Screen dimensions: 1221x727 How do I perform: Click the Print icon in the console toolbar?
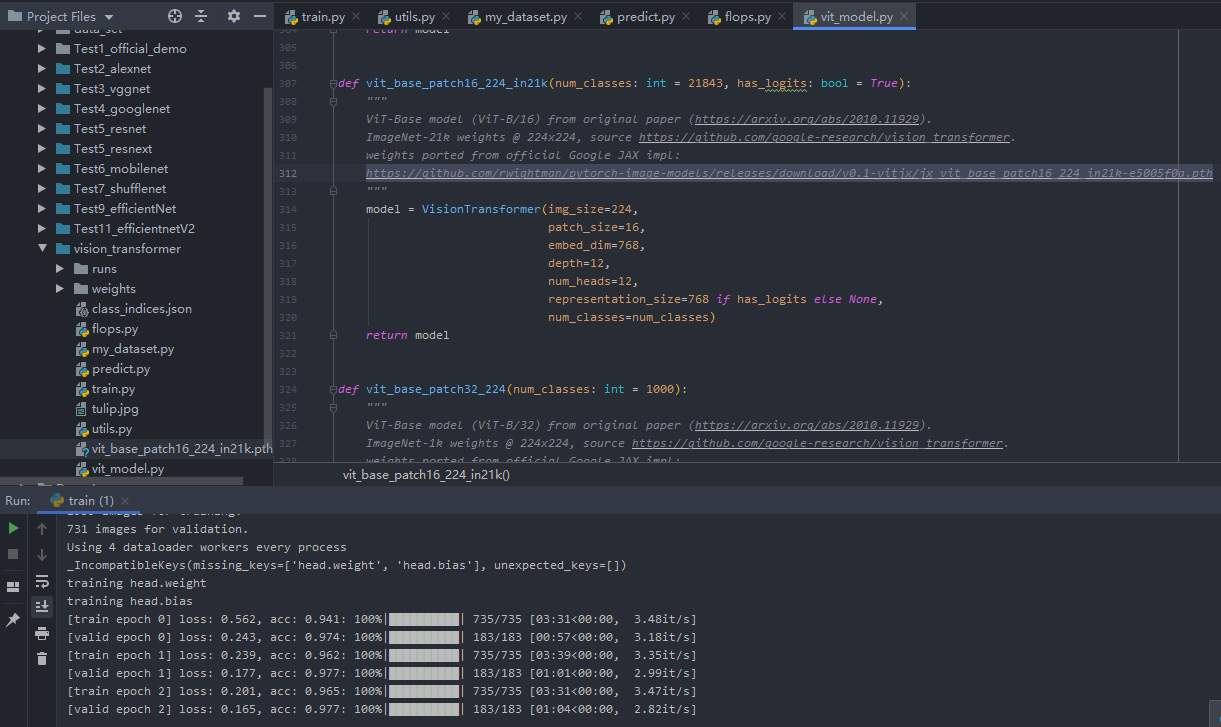(x=42, y=633)
